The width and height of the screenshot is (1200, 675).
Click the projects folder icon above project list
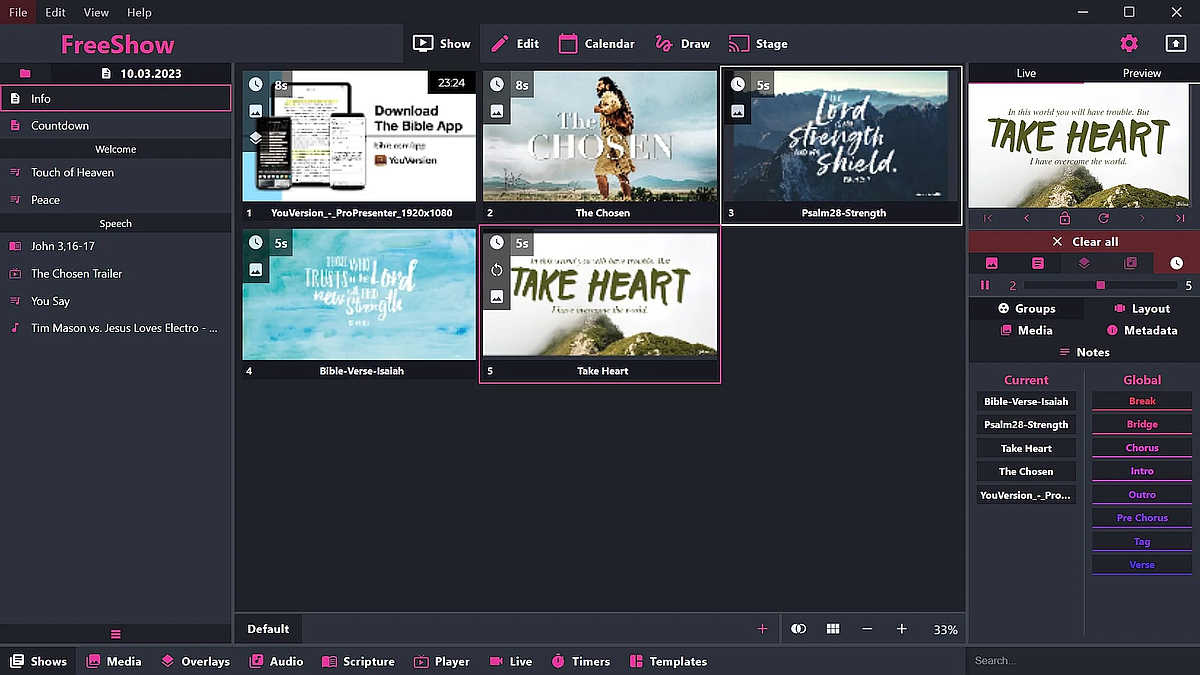[25, 73]
